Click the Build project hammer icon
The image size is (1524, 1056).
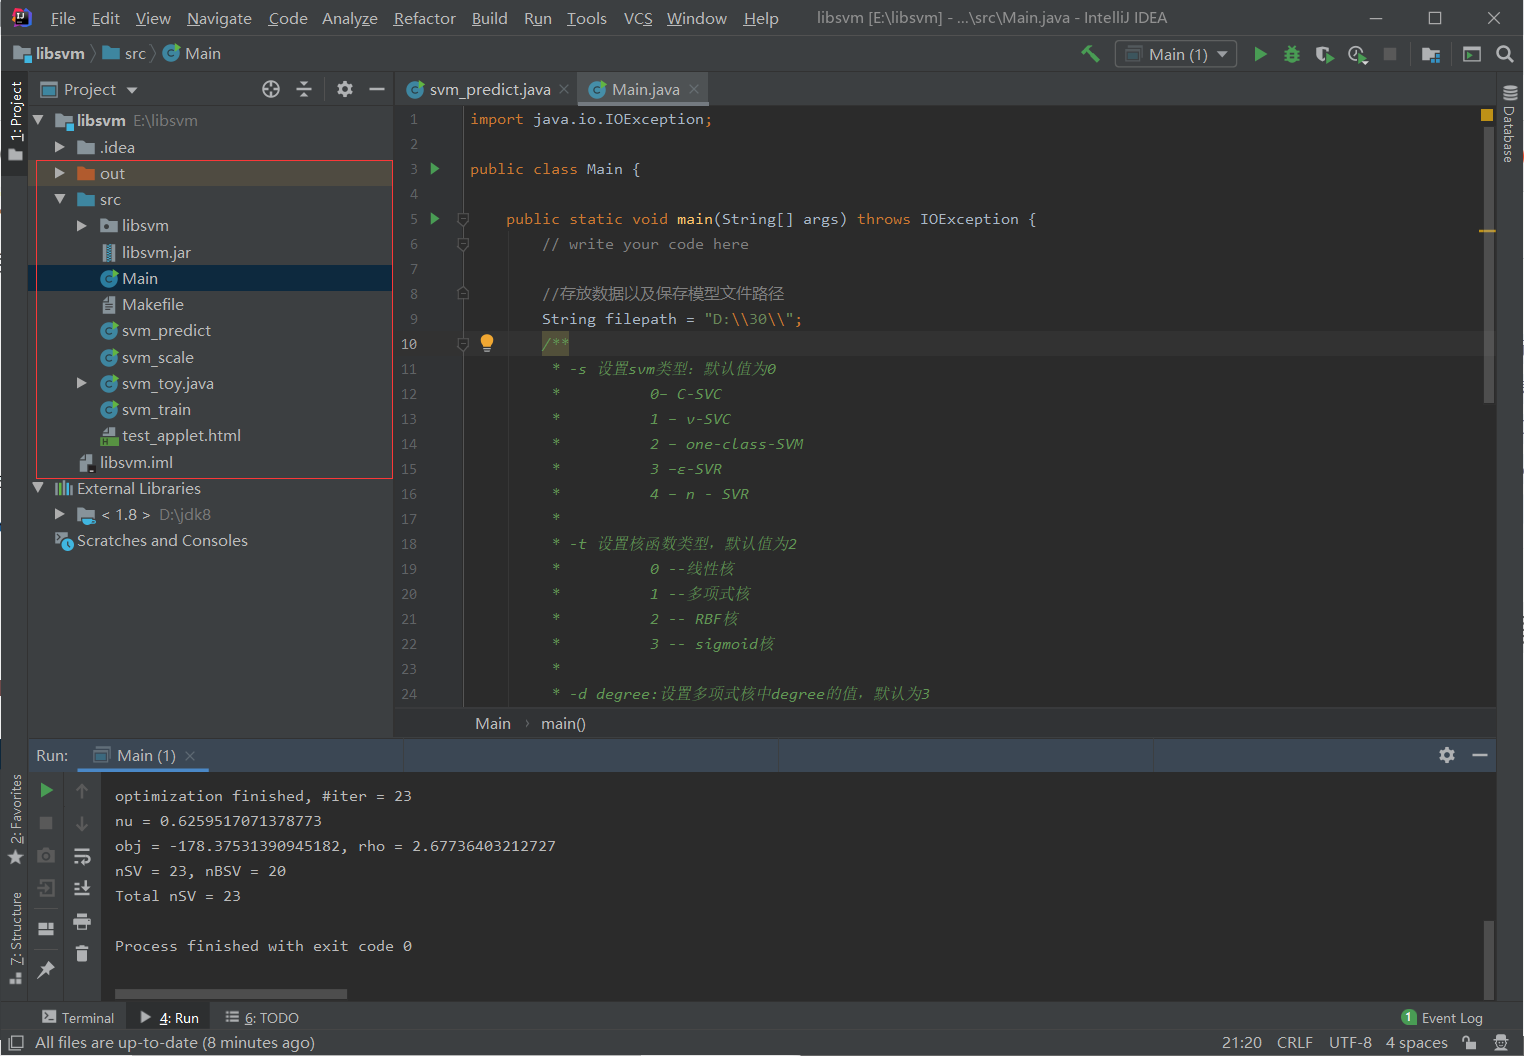1090,54
